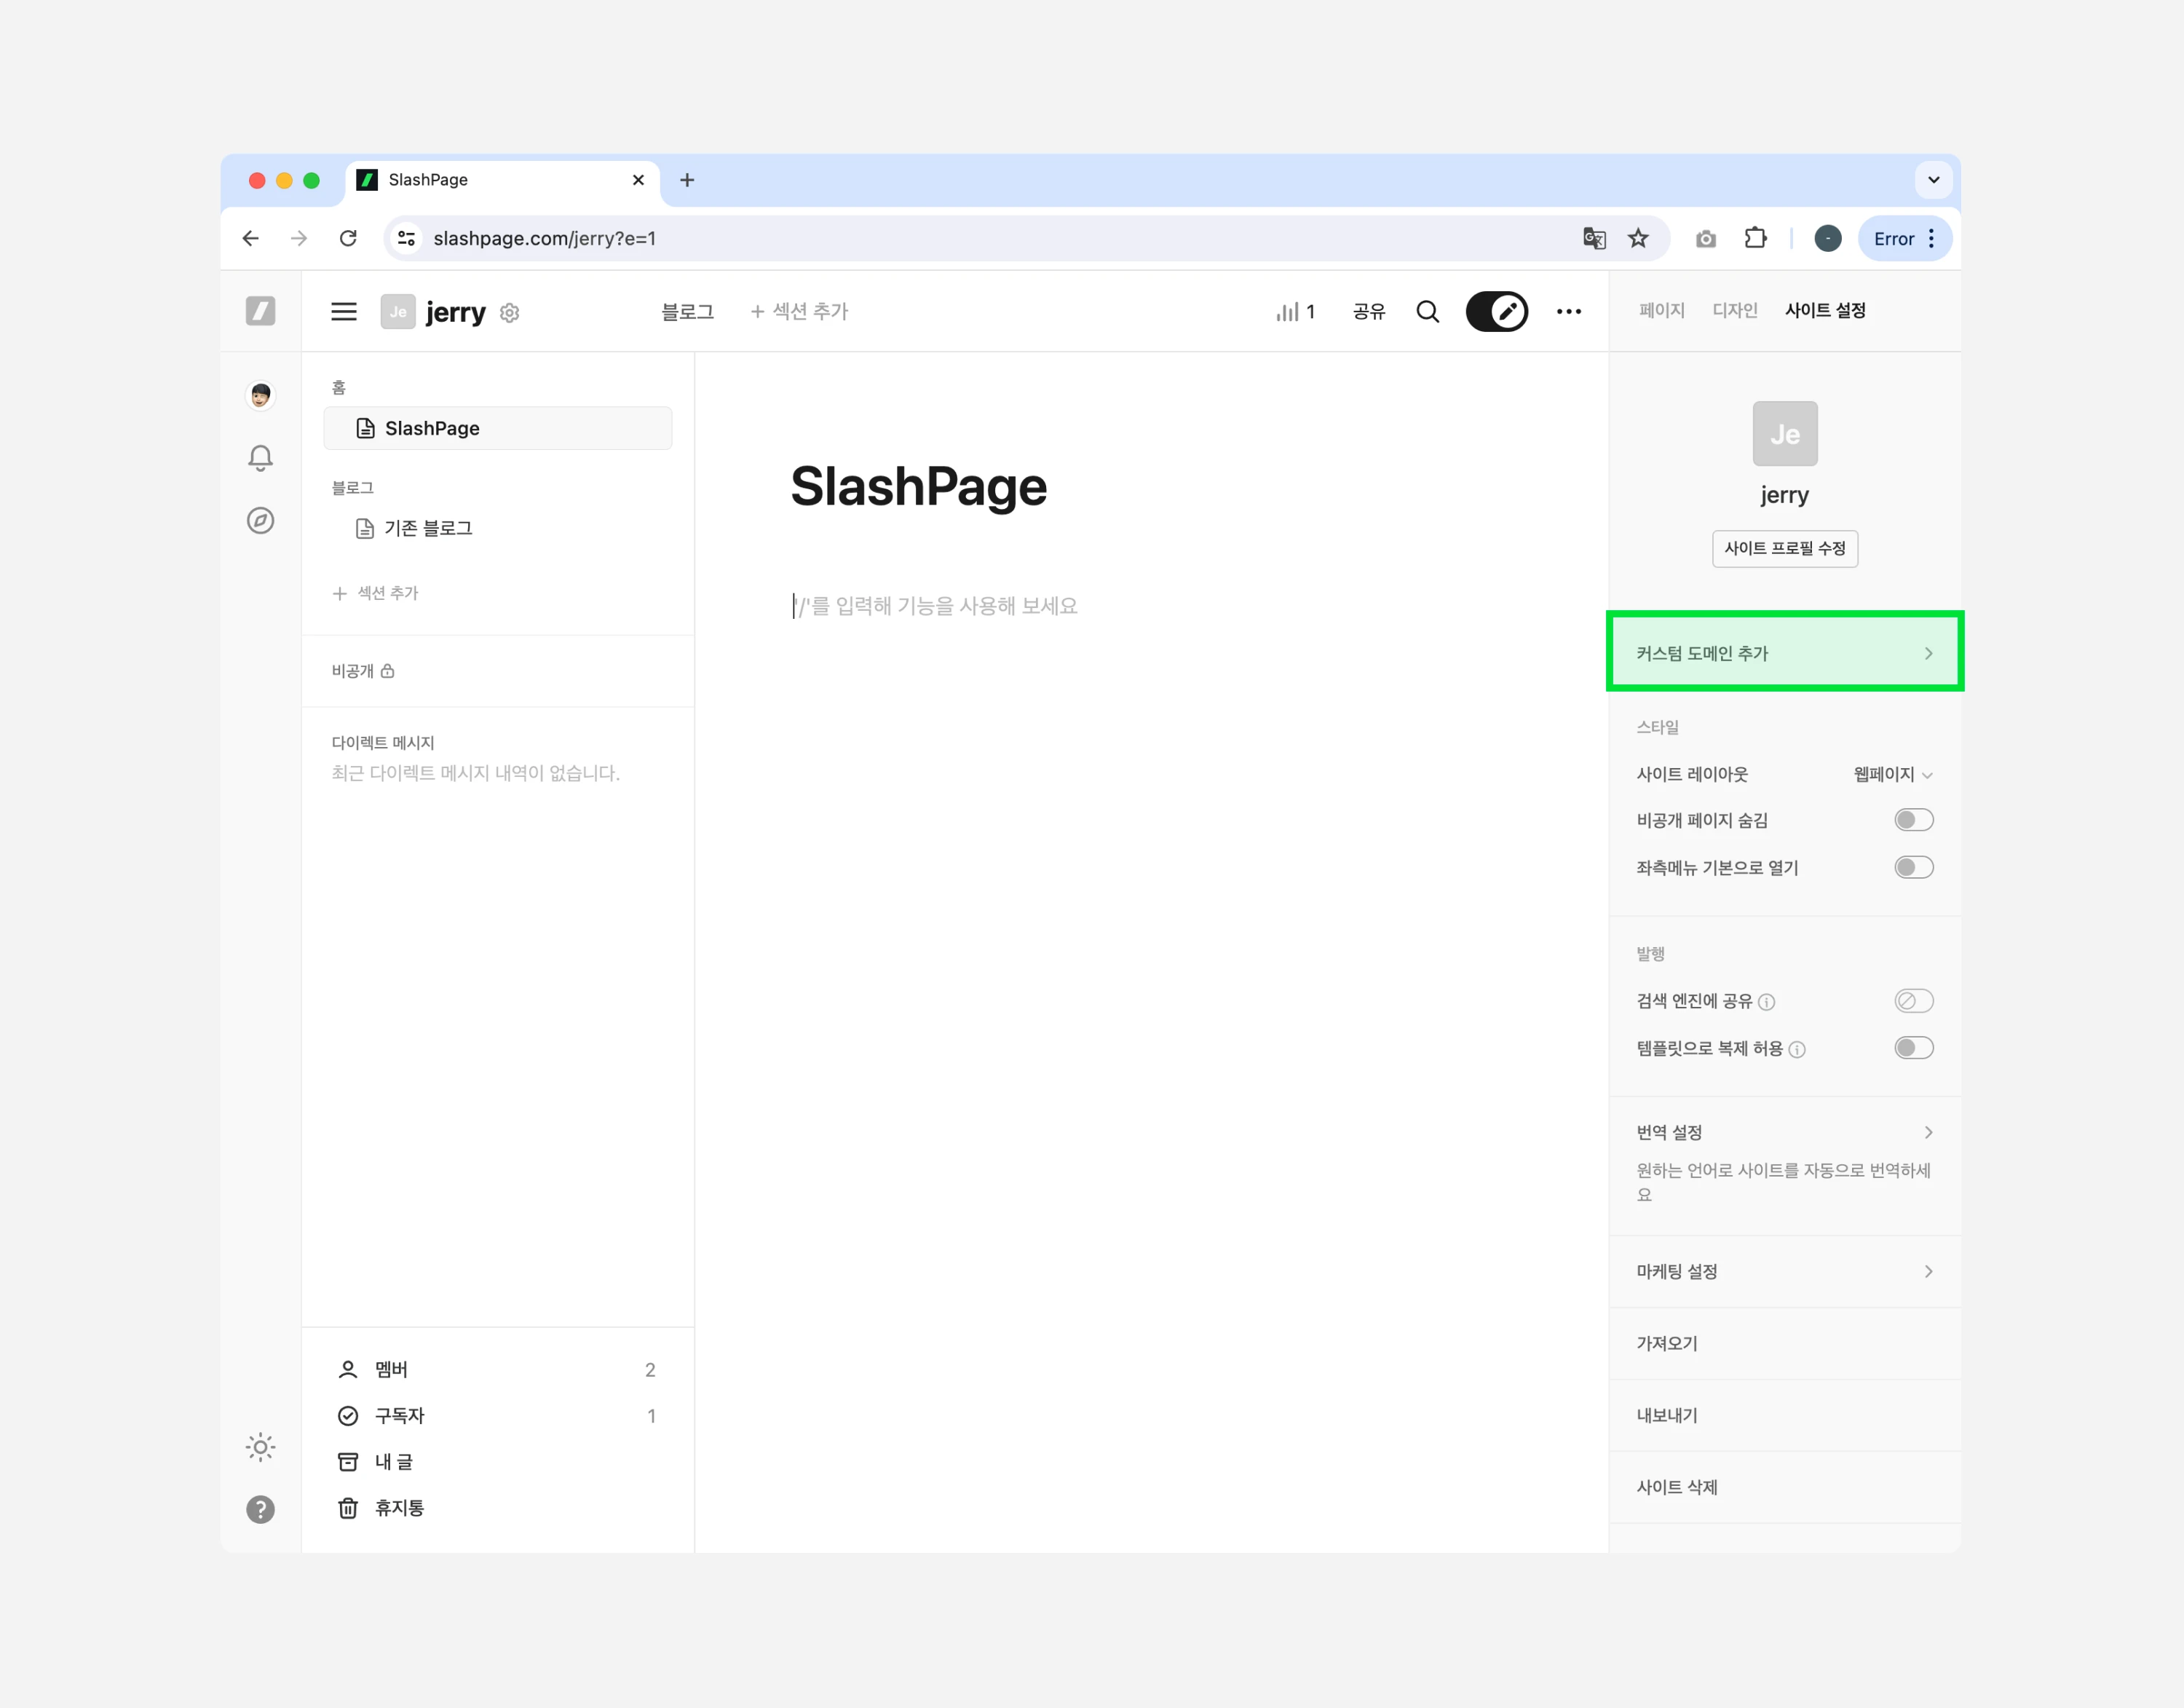Click the statistics bar chart icon
The height and width of the screenshot is (1708, 2184).
[x=1288, y=312]
